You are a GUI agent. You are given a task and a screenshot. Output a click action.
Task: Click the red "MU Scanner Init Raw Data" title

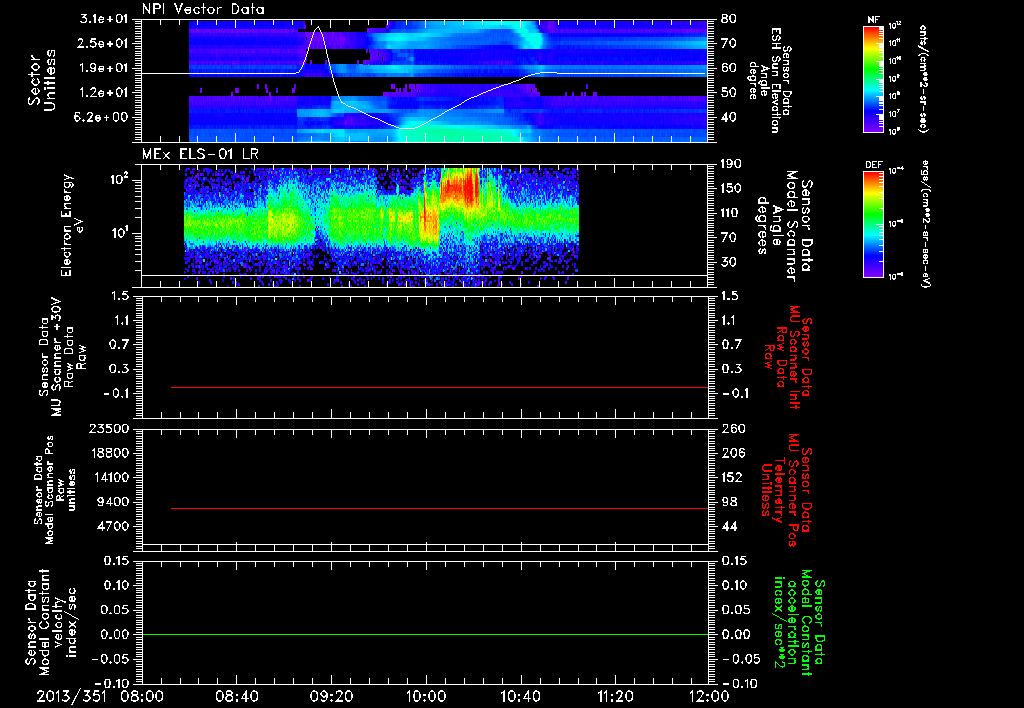tap(788, 357)
